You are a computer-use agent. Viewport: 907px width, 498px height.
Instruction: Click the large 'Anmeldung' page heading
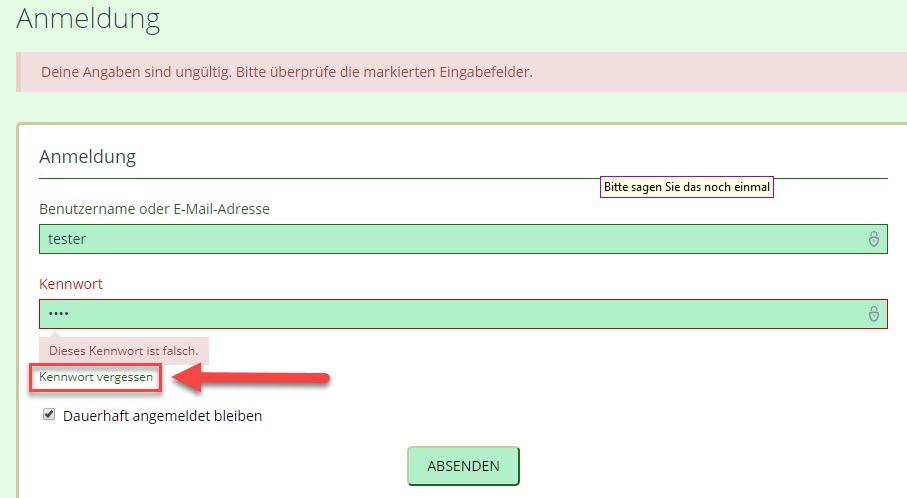coord(88,18)
